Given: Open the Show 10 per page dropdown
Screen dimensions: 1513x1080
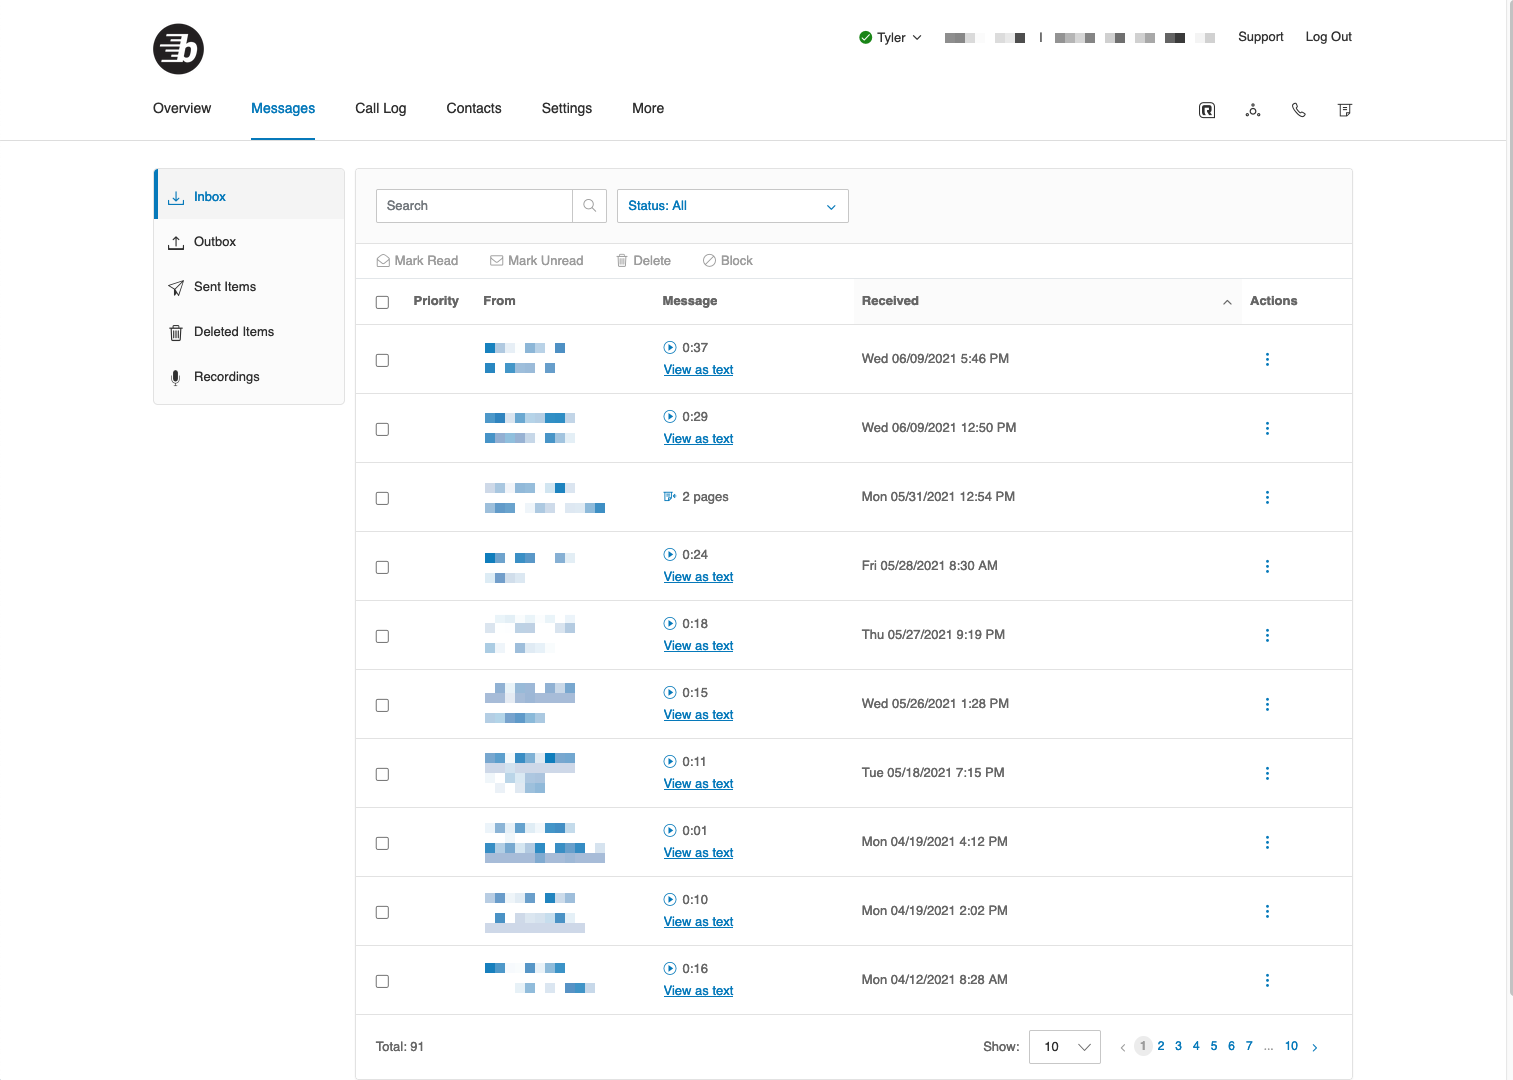Looking at the screenshot, I should tap(1064, 1047).
